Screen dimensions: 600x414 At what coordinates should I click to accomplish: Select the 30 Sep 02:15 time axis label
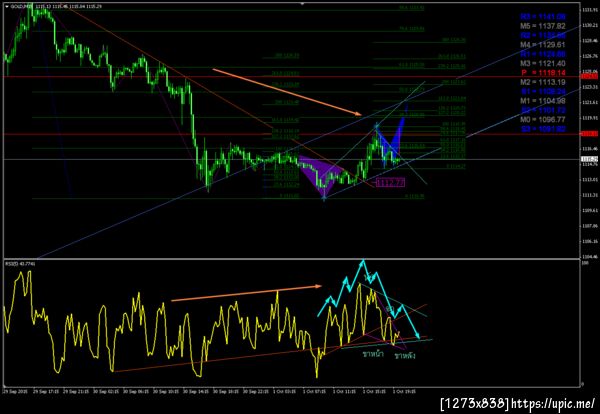pos(108,391)
